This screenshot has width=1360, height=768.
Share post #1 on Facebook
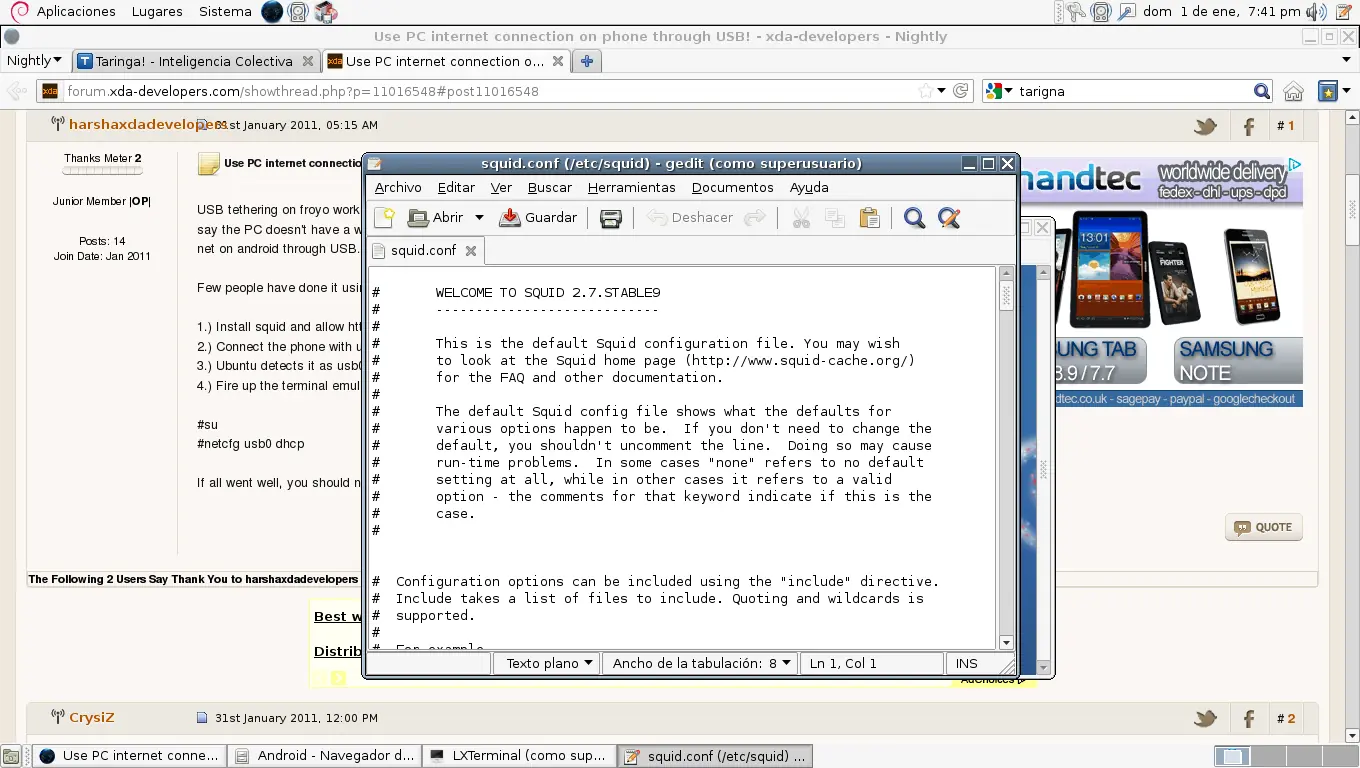click(x=1249, y=126)
